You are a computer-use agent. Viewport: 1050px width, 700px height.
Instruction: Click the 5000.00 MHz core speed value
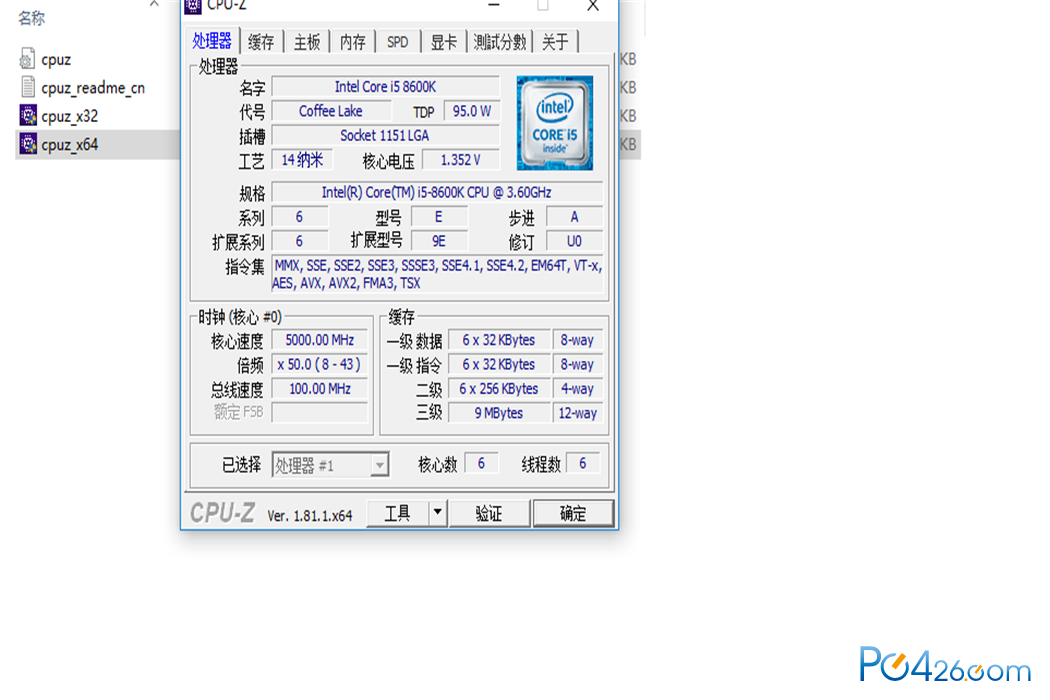319,340
